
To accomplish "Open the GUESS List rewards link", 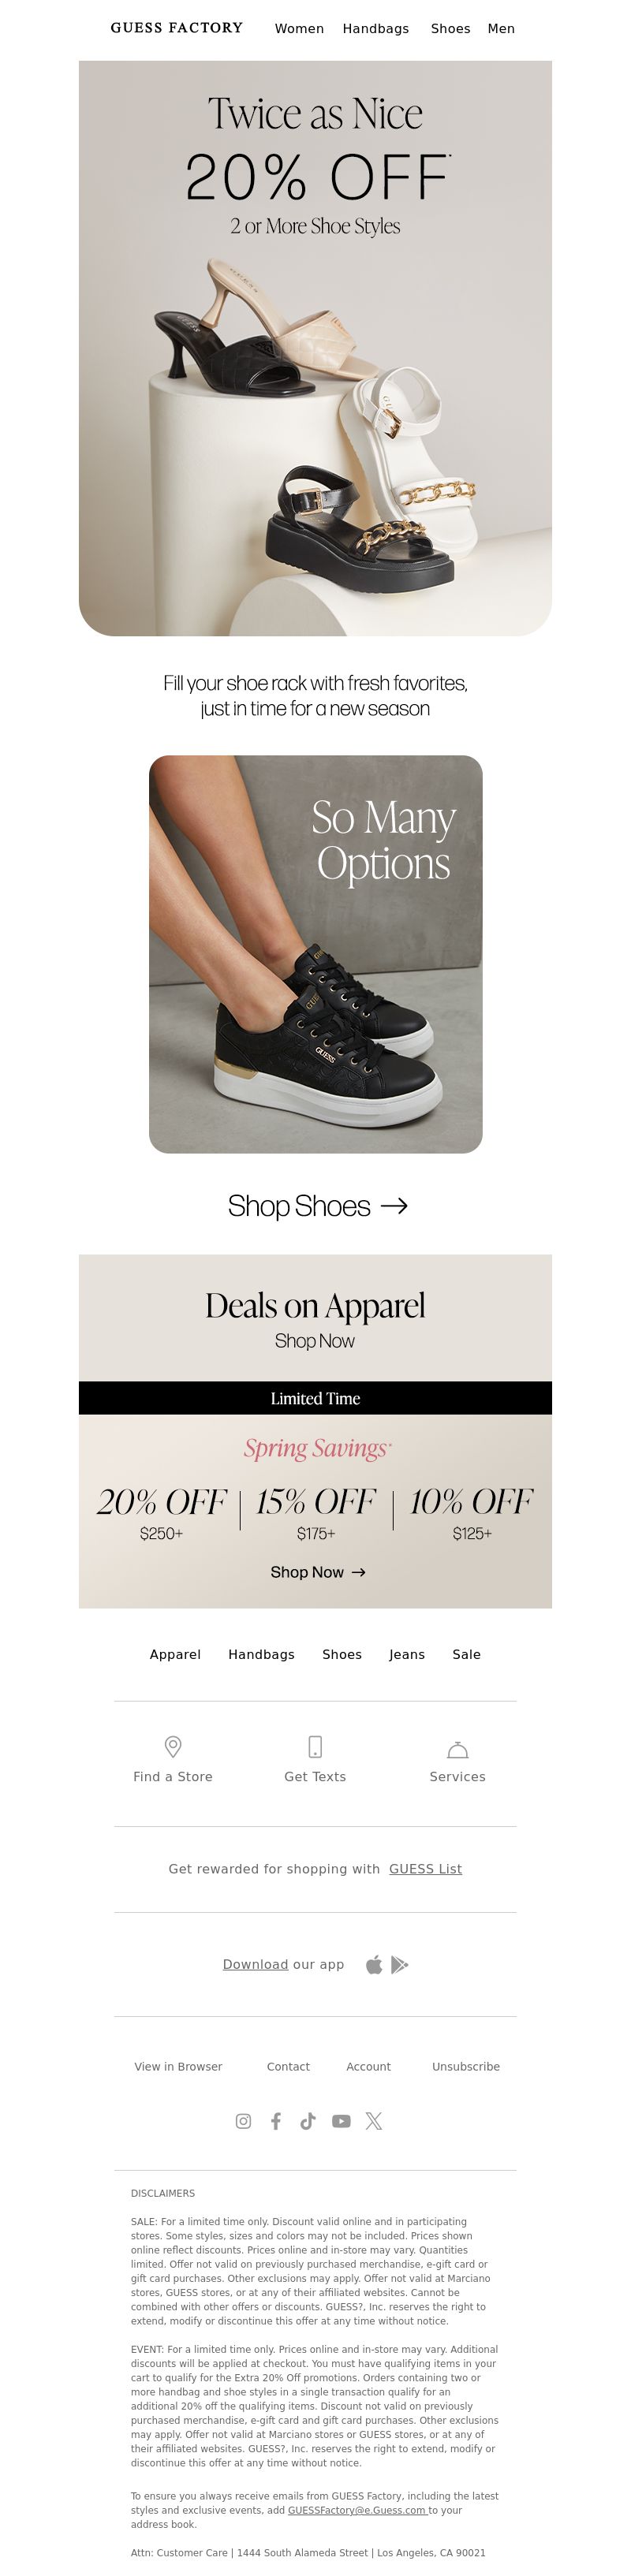I will pyautogui.click(x=425, y=1868).
